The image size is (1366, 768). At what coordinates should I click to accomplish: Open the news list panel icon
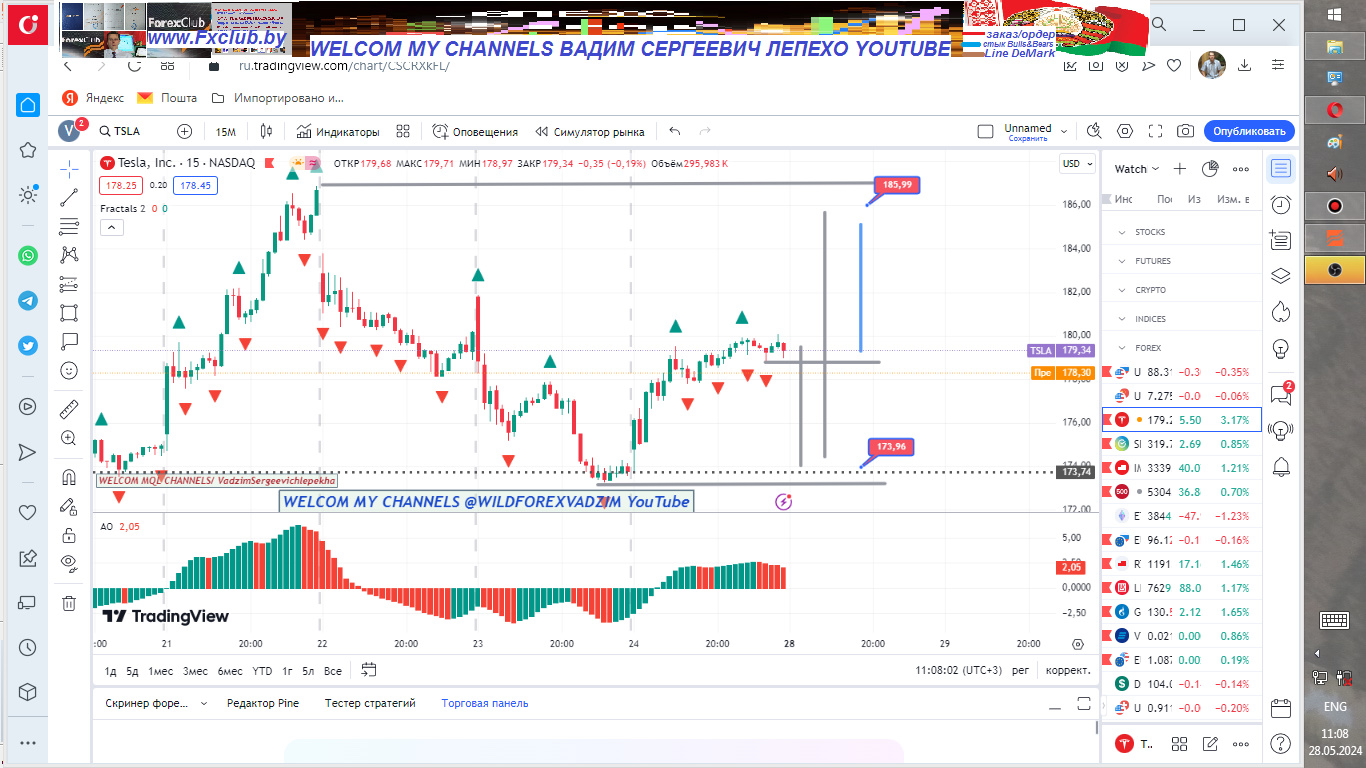[x=1281, y=240]
